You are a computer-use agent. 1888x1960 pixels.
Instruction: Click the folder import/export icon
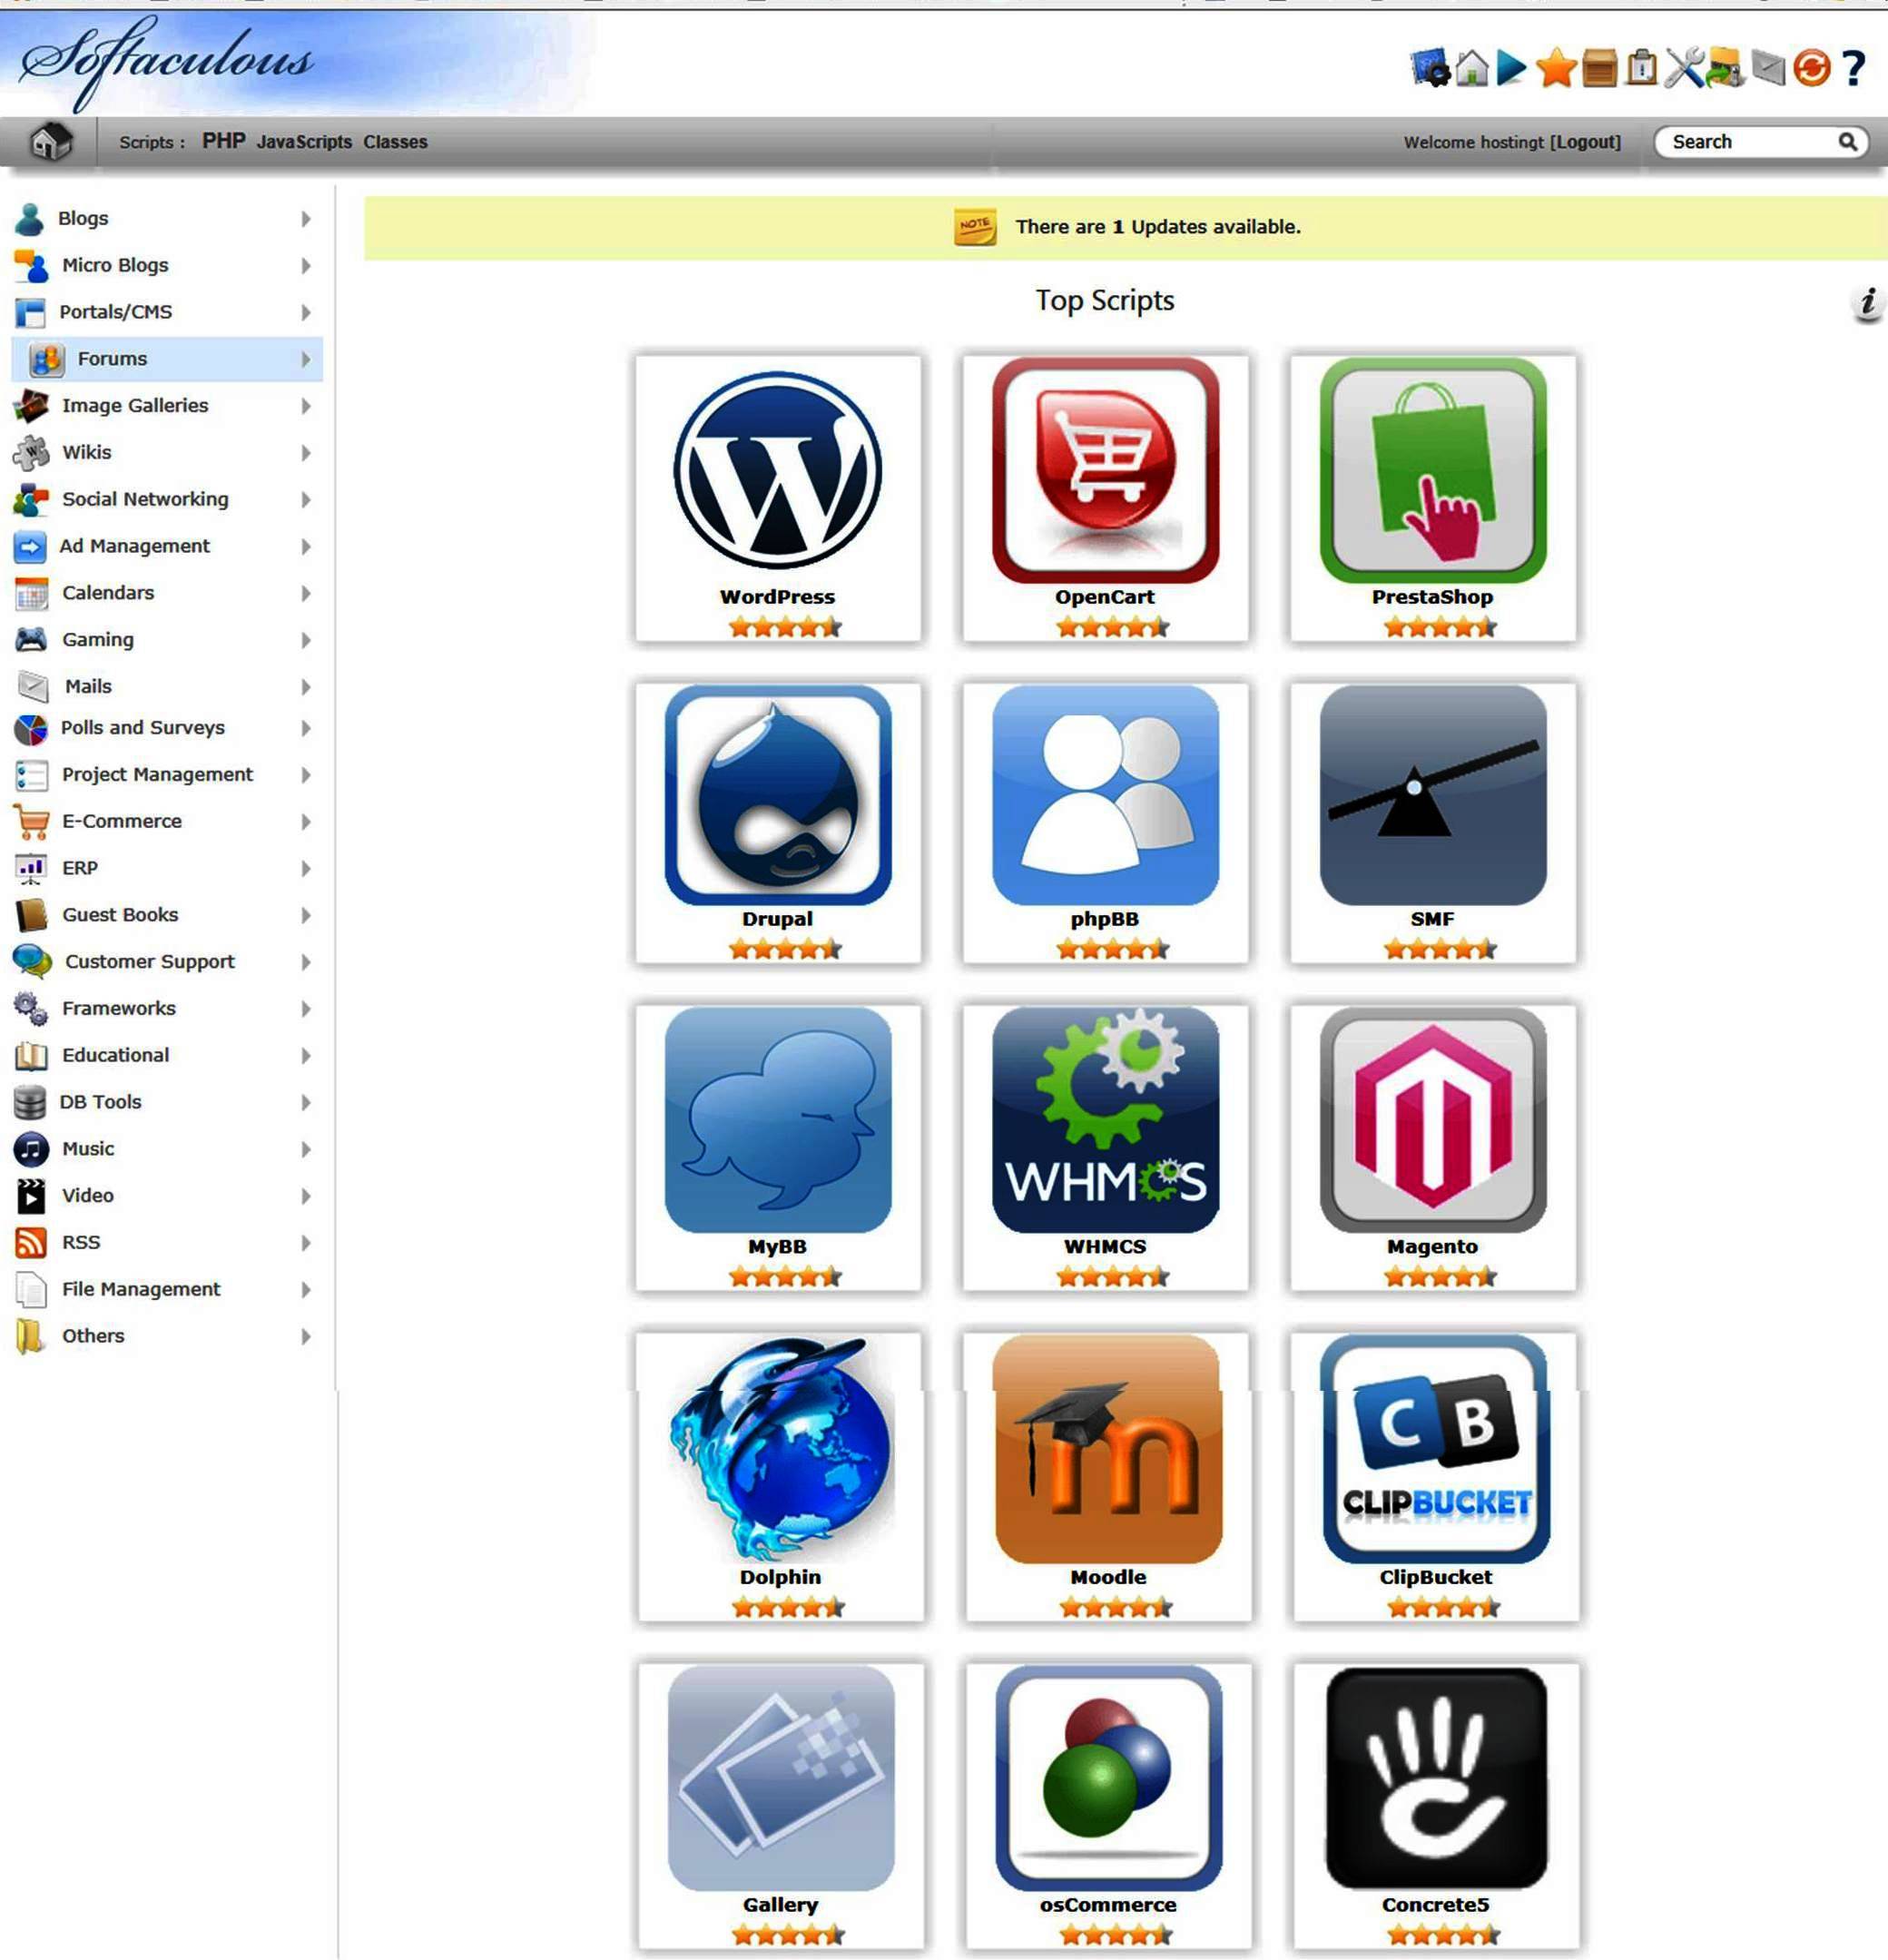tap(1725, 68)
